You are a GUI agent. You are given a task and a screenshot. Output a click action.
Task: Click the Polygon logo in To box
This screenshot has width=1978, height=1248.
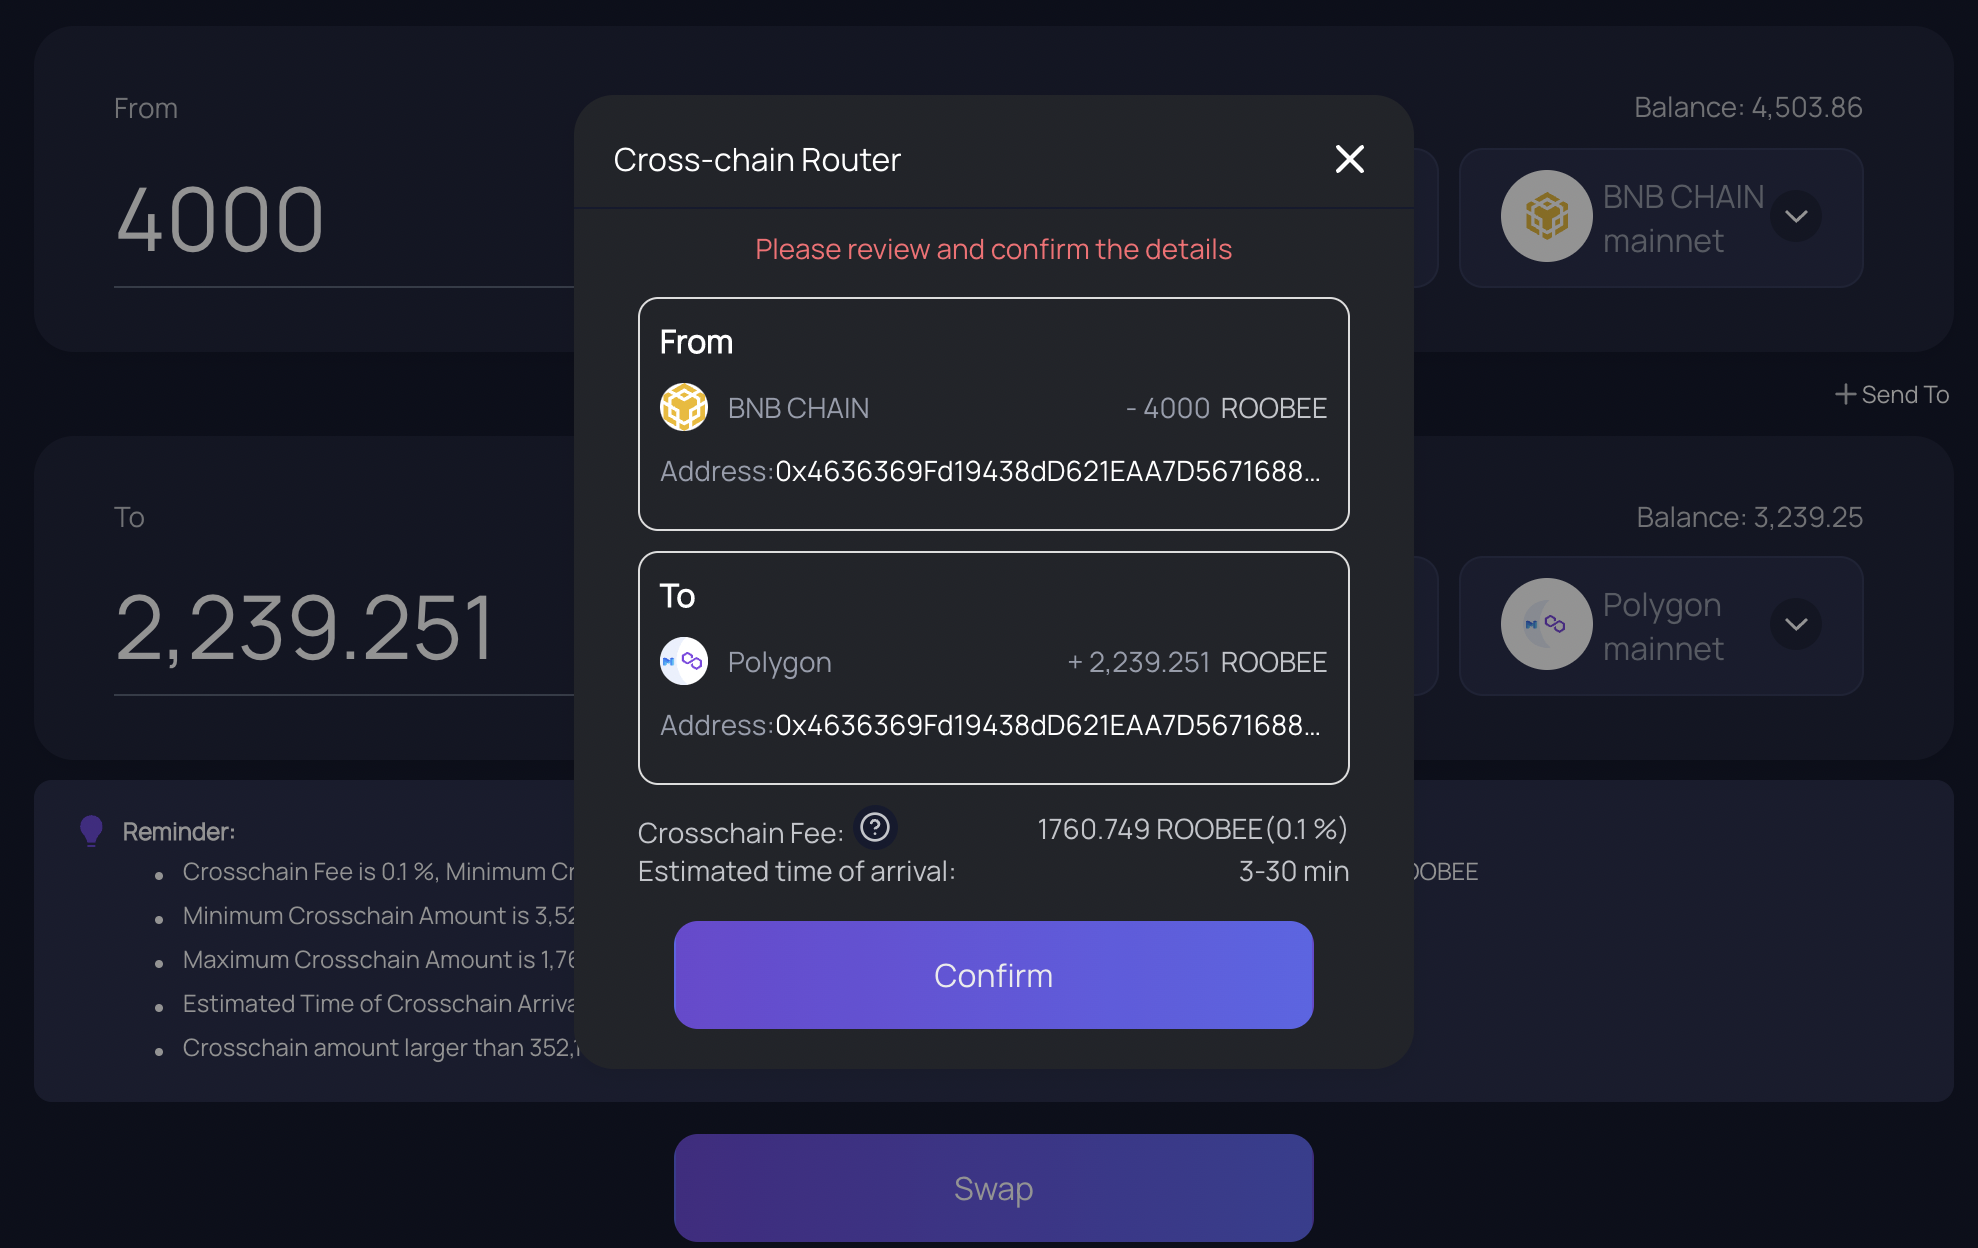(684, 662)
